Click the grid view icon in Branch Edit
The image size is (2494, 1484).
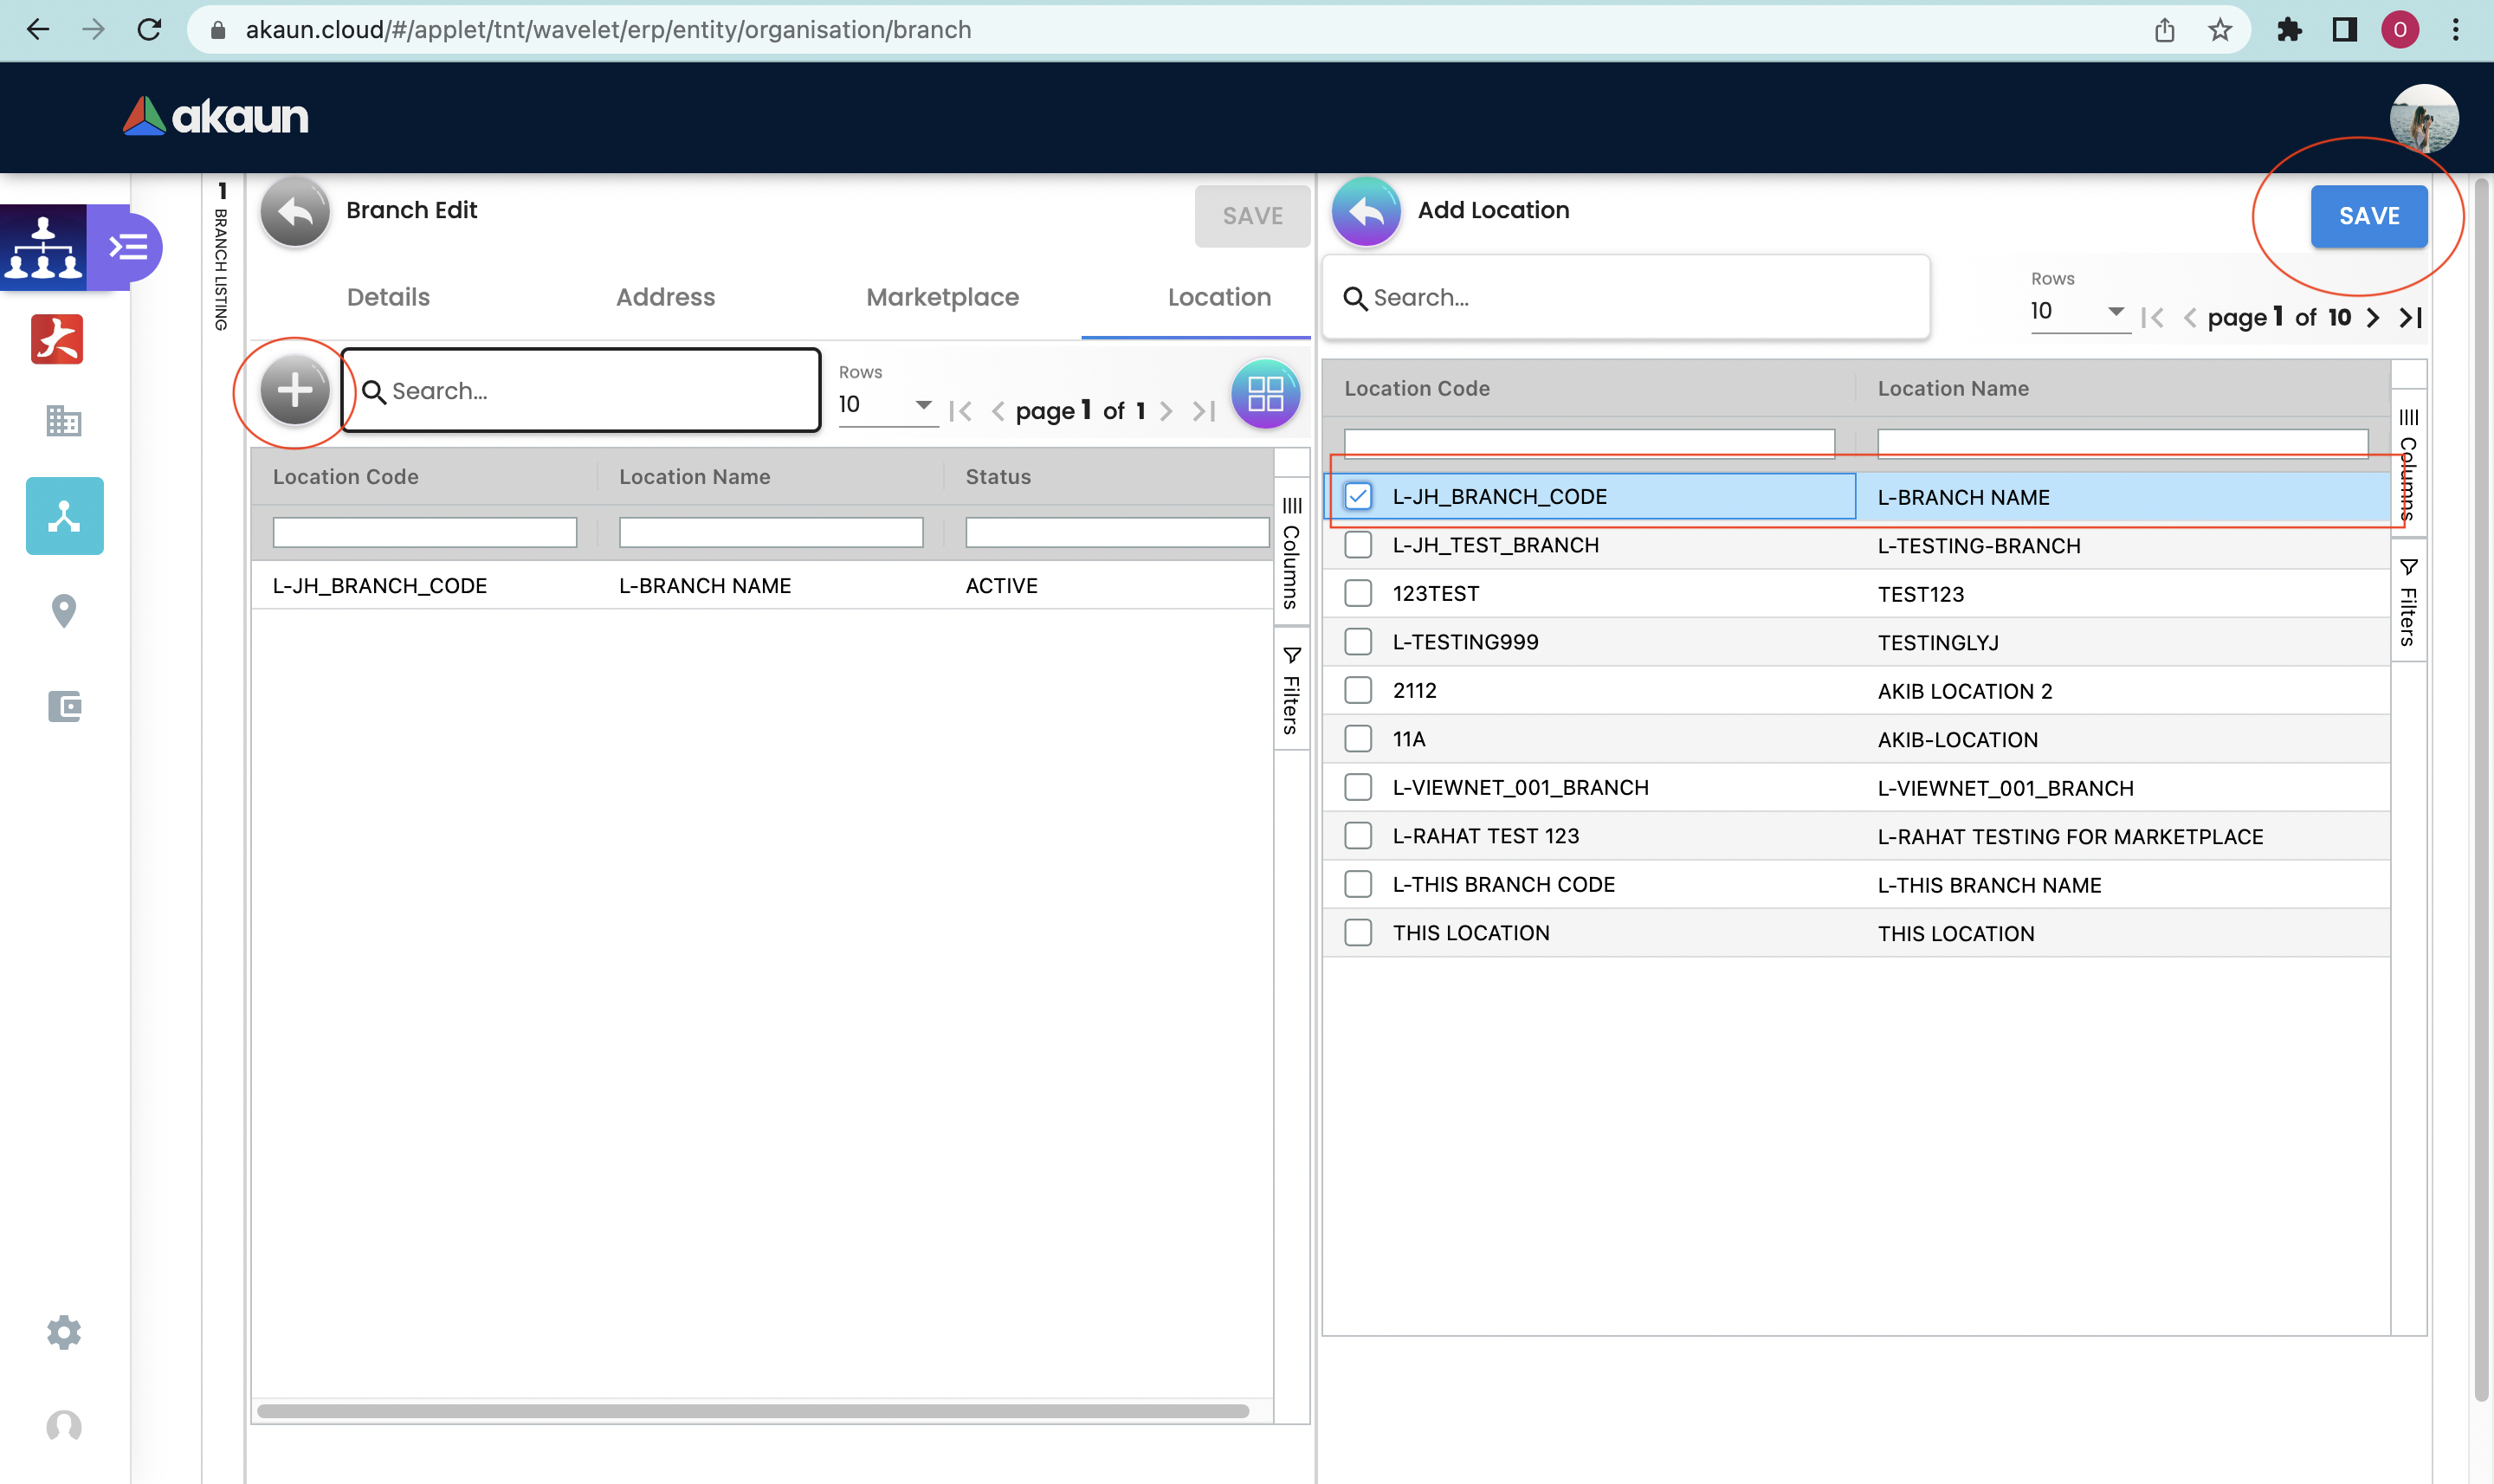pyautogui.click(x=1265, y=393)
